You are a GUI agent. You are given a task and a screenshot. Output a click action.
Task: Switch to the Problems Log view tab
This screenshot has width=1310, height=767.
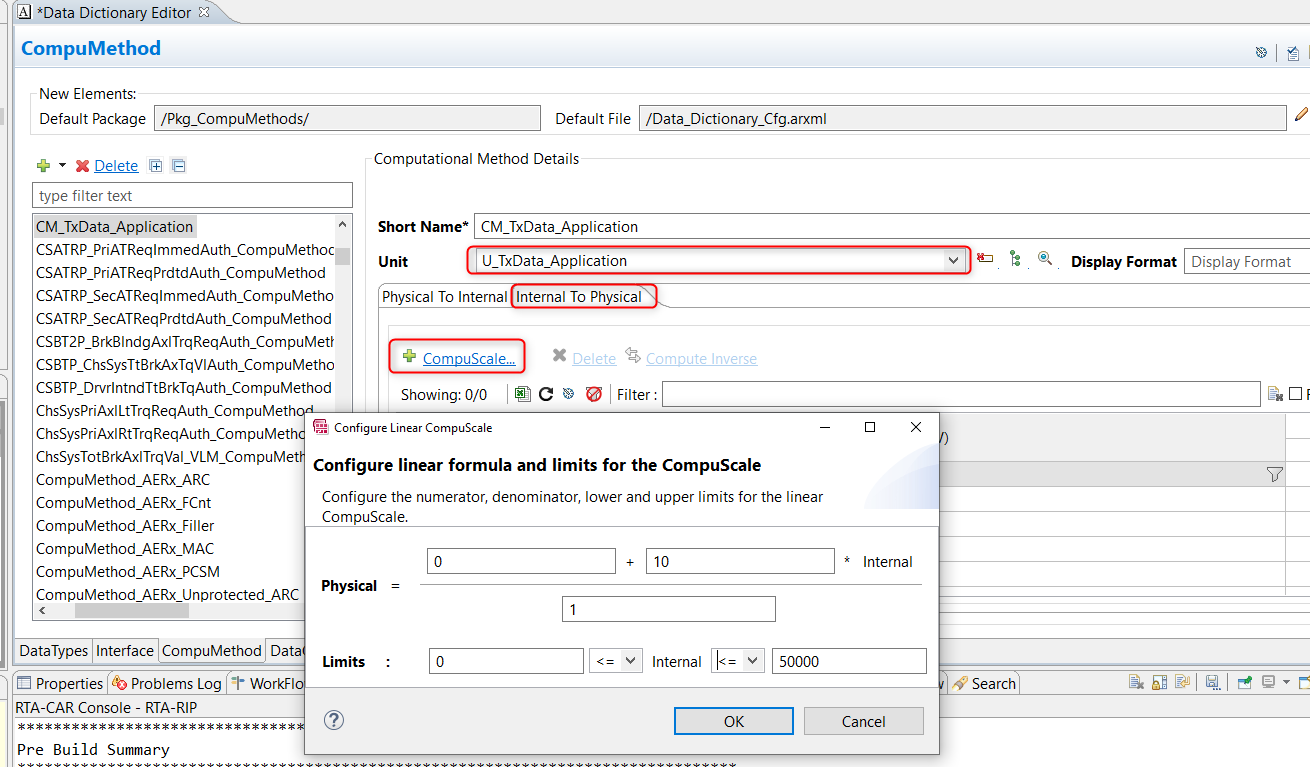[167, 683]
